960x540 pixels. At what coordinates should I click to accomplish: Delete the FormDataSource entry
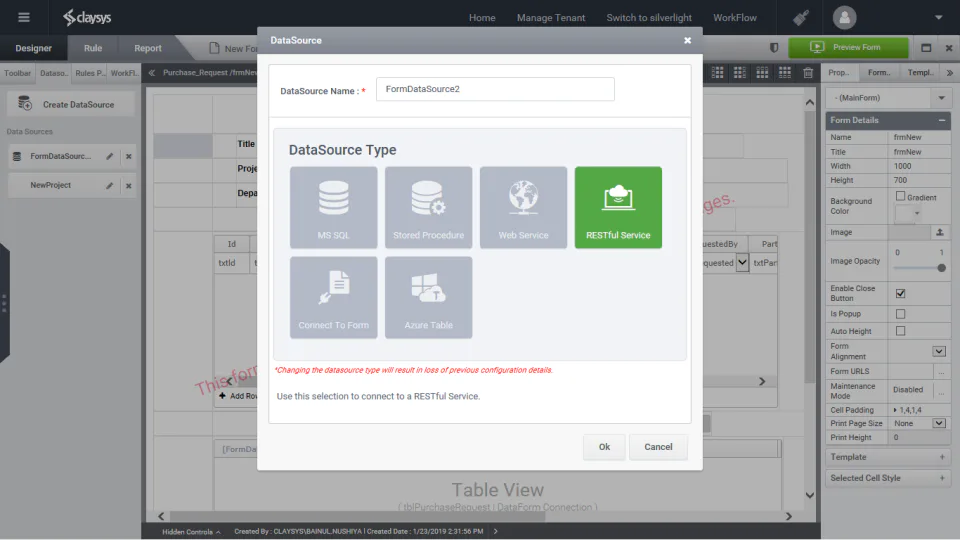pyautogui.click(x=129, y=157)
